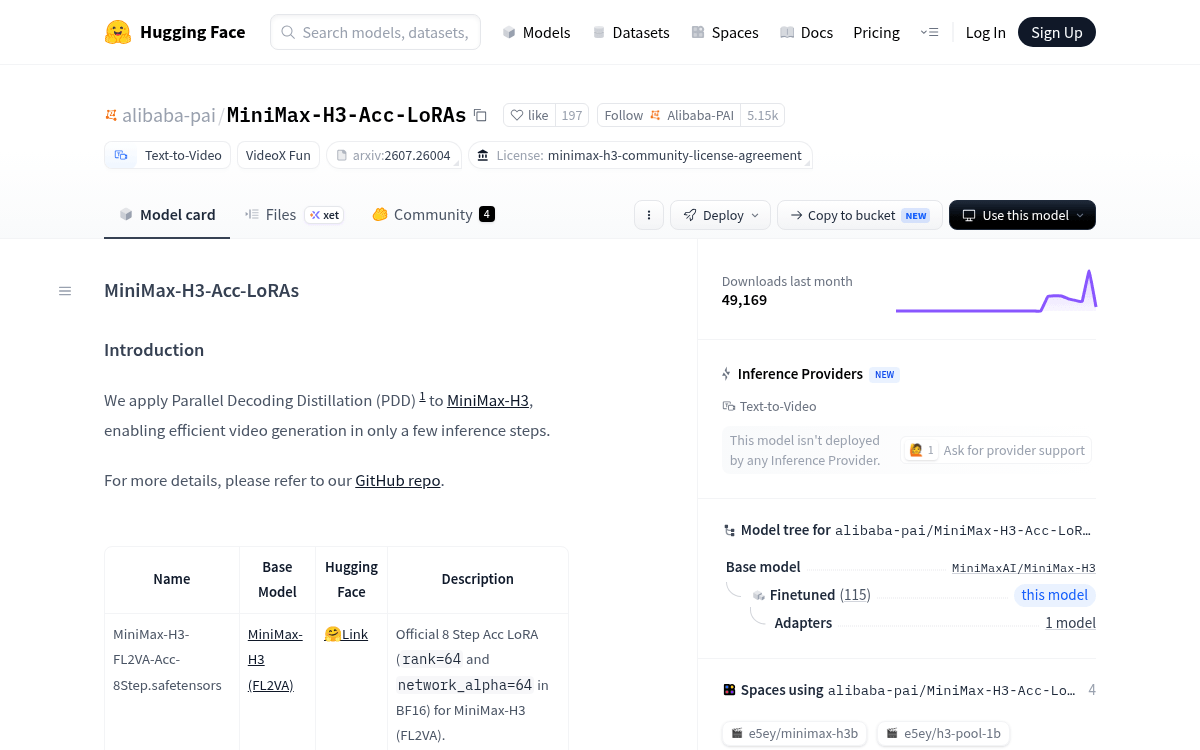The height and width of the screenshot is (750, 1200).
Task: Expand the Deploy dropdown
Action: coord(721,215)
